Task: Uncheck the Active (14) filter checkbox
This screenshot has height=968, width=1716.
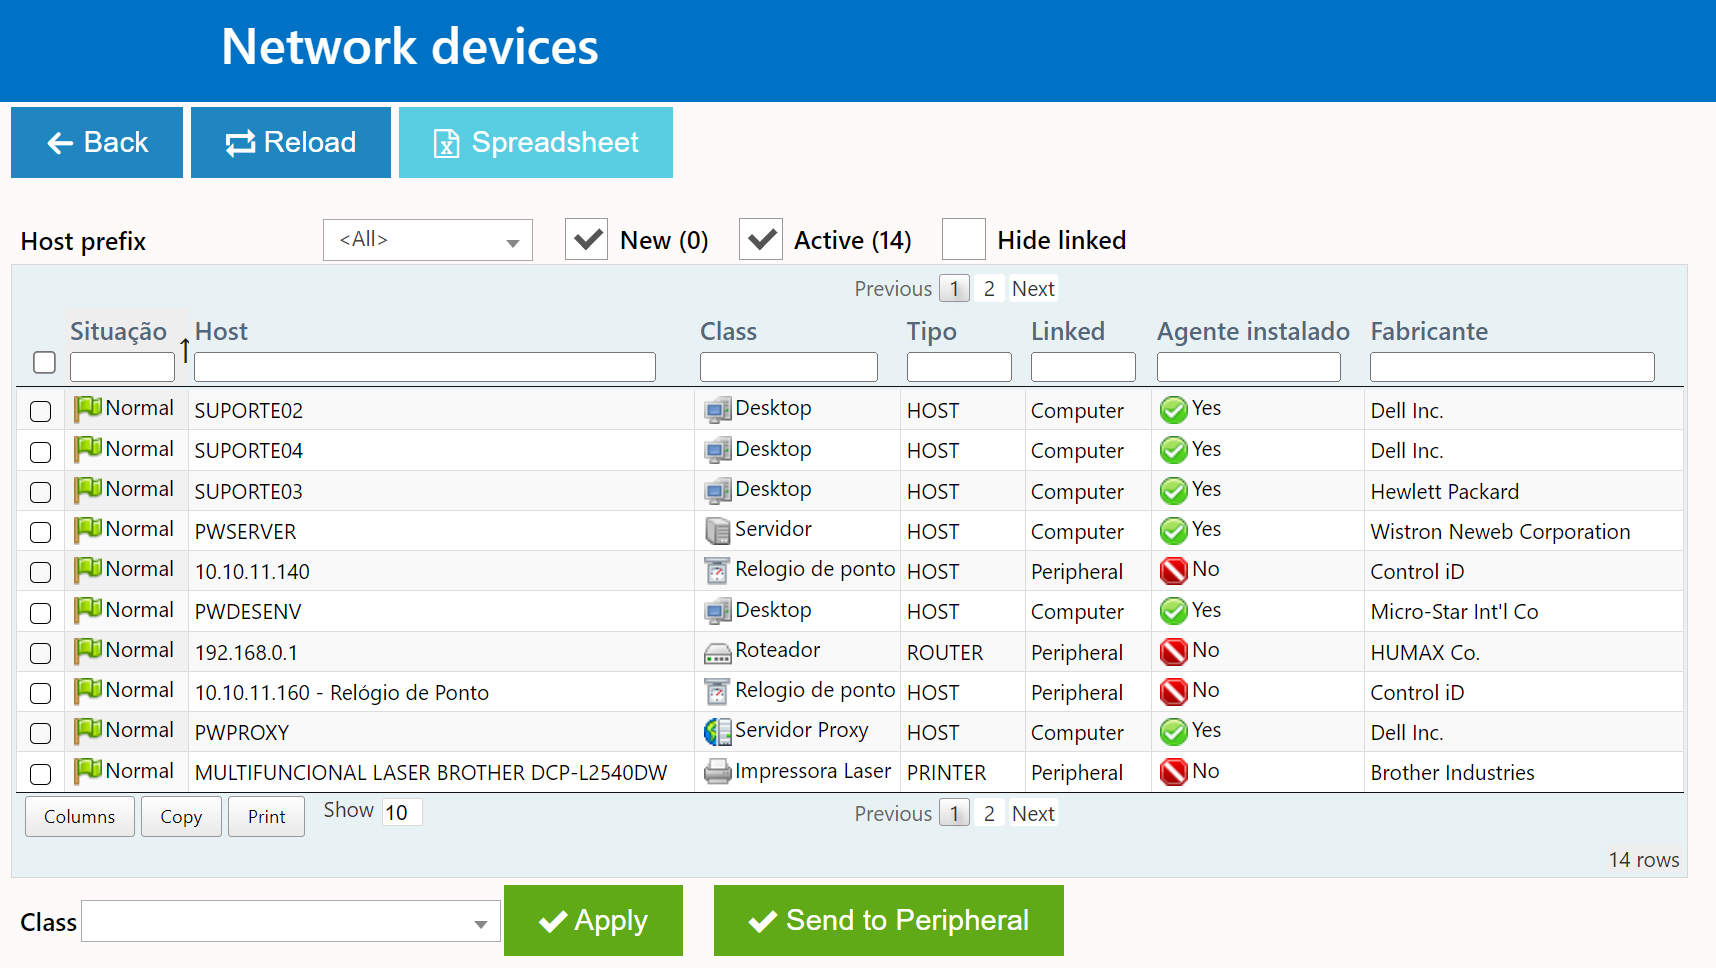Action: [x=760, y=240]
